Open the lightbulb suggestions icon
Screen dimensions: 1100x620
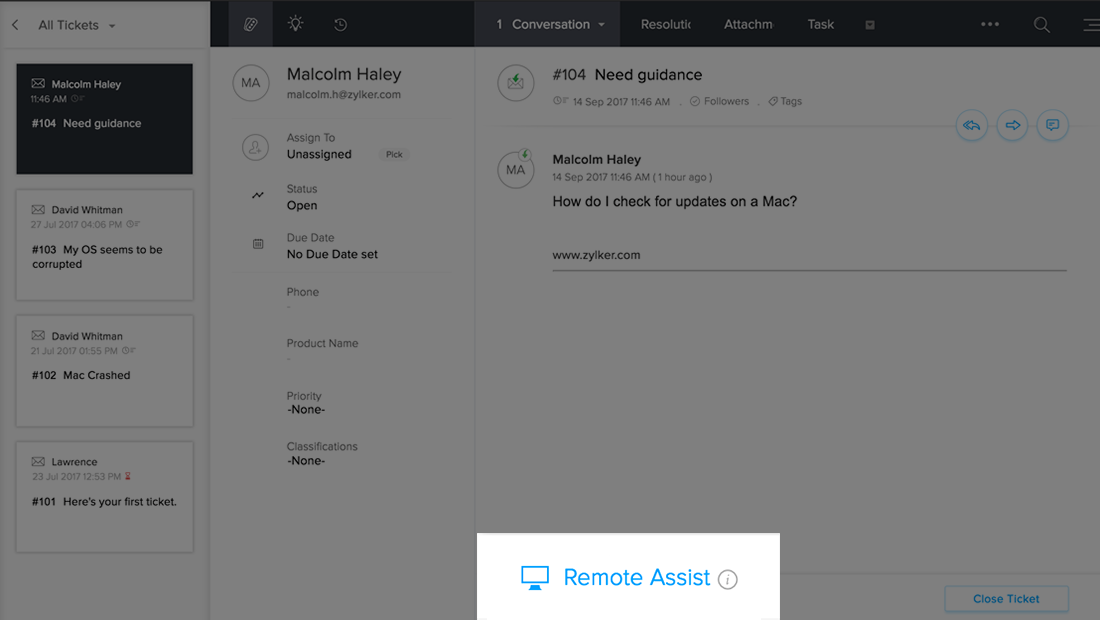point(295,24)
